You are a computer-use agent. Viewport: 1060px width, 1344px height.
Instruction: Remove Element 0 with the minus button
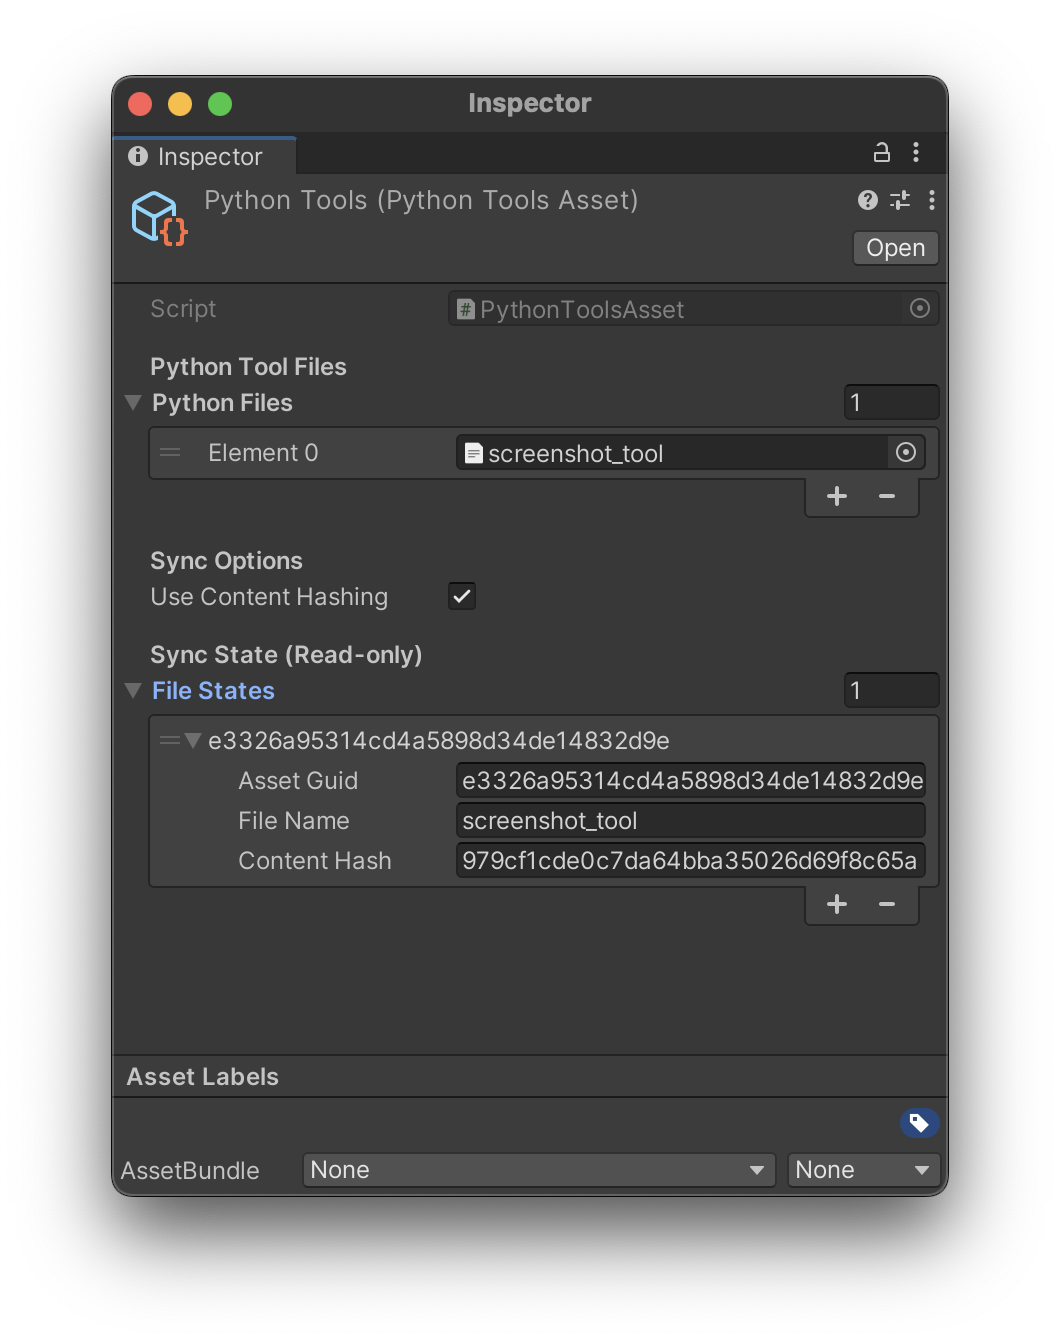(887, 495)
